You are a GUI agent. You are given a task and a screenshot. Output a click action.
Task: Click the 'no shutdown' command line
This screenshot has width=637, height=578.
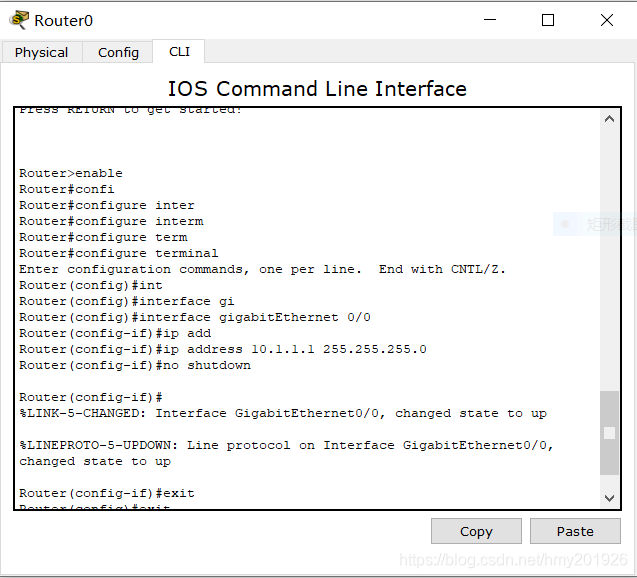click(x=135, y=365)
